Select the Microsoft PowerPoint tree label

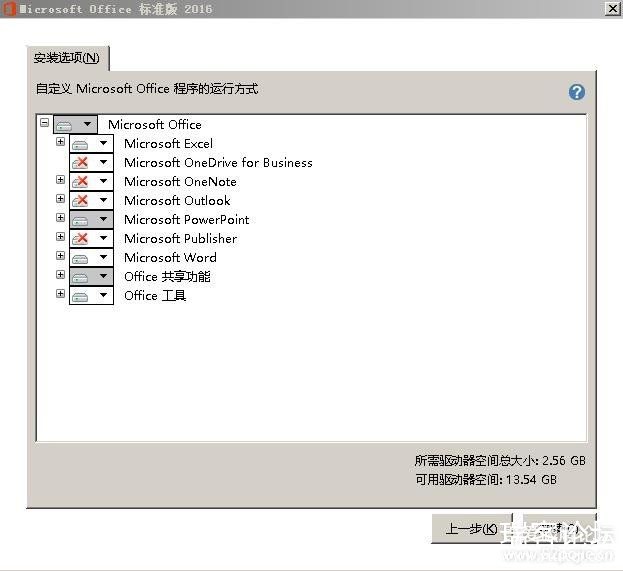[187, 219]
